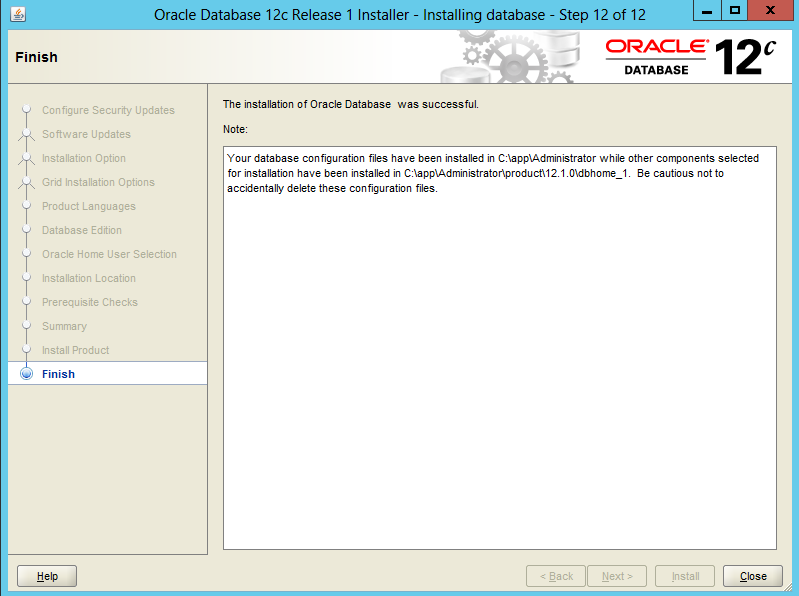Click the 'Finish' heading in the banner
This screenshot has height=596, width=799.
coord(36,57)
